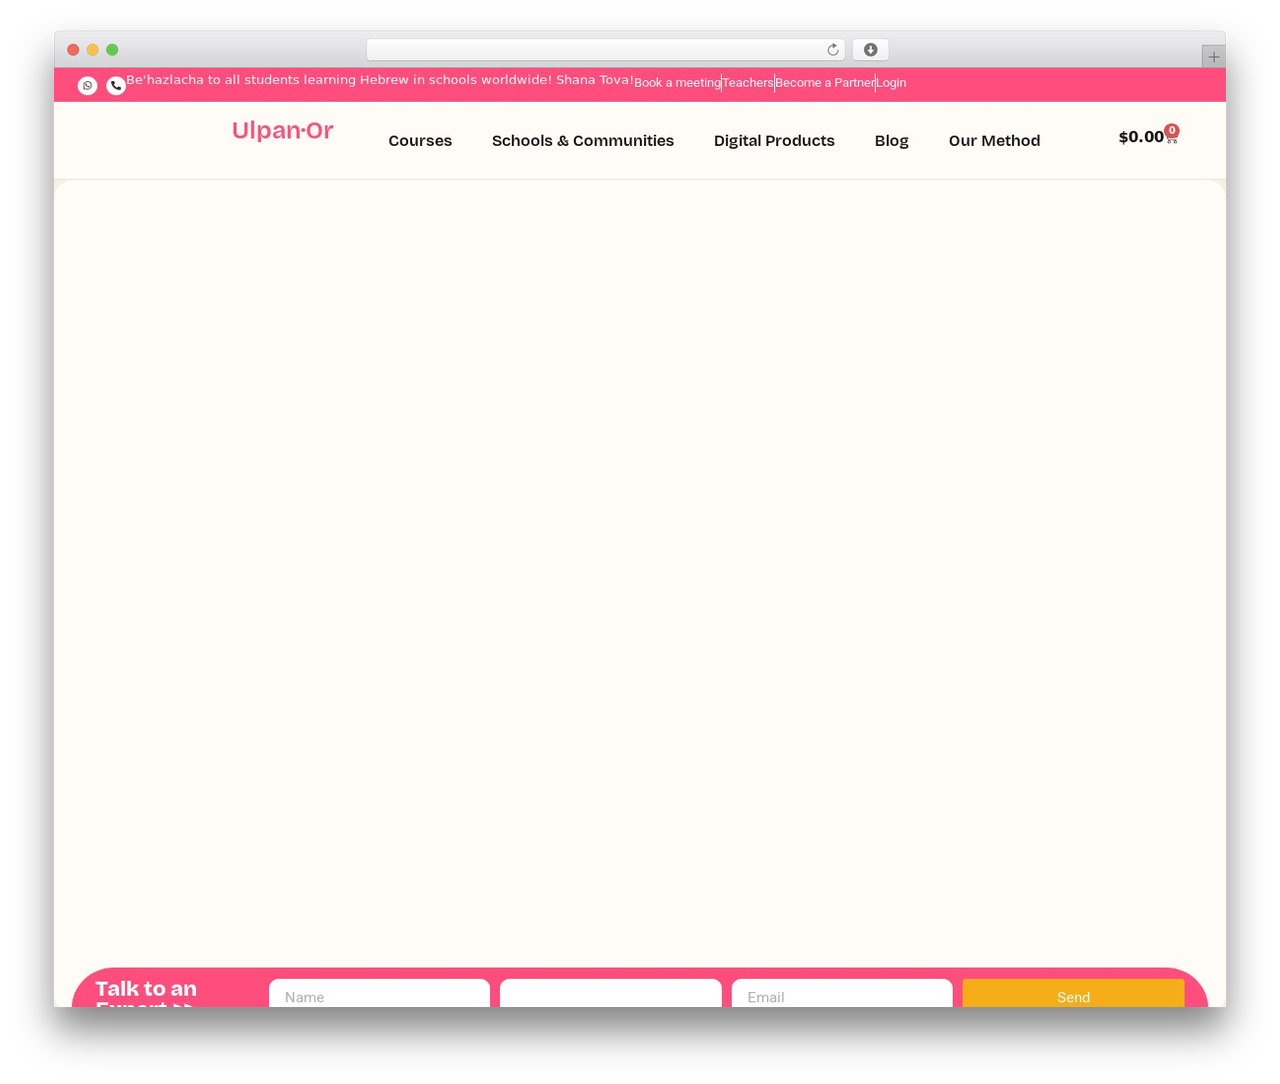
Task: Open the Teachers link
Action: coord(748,83)
